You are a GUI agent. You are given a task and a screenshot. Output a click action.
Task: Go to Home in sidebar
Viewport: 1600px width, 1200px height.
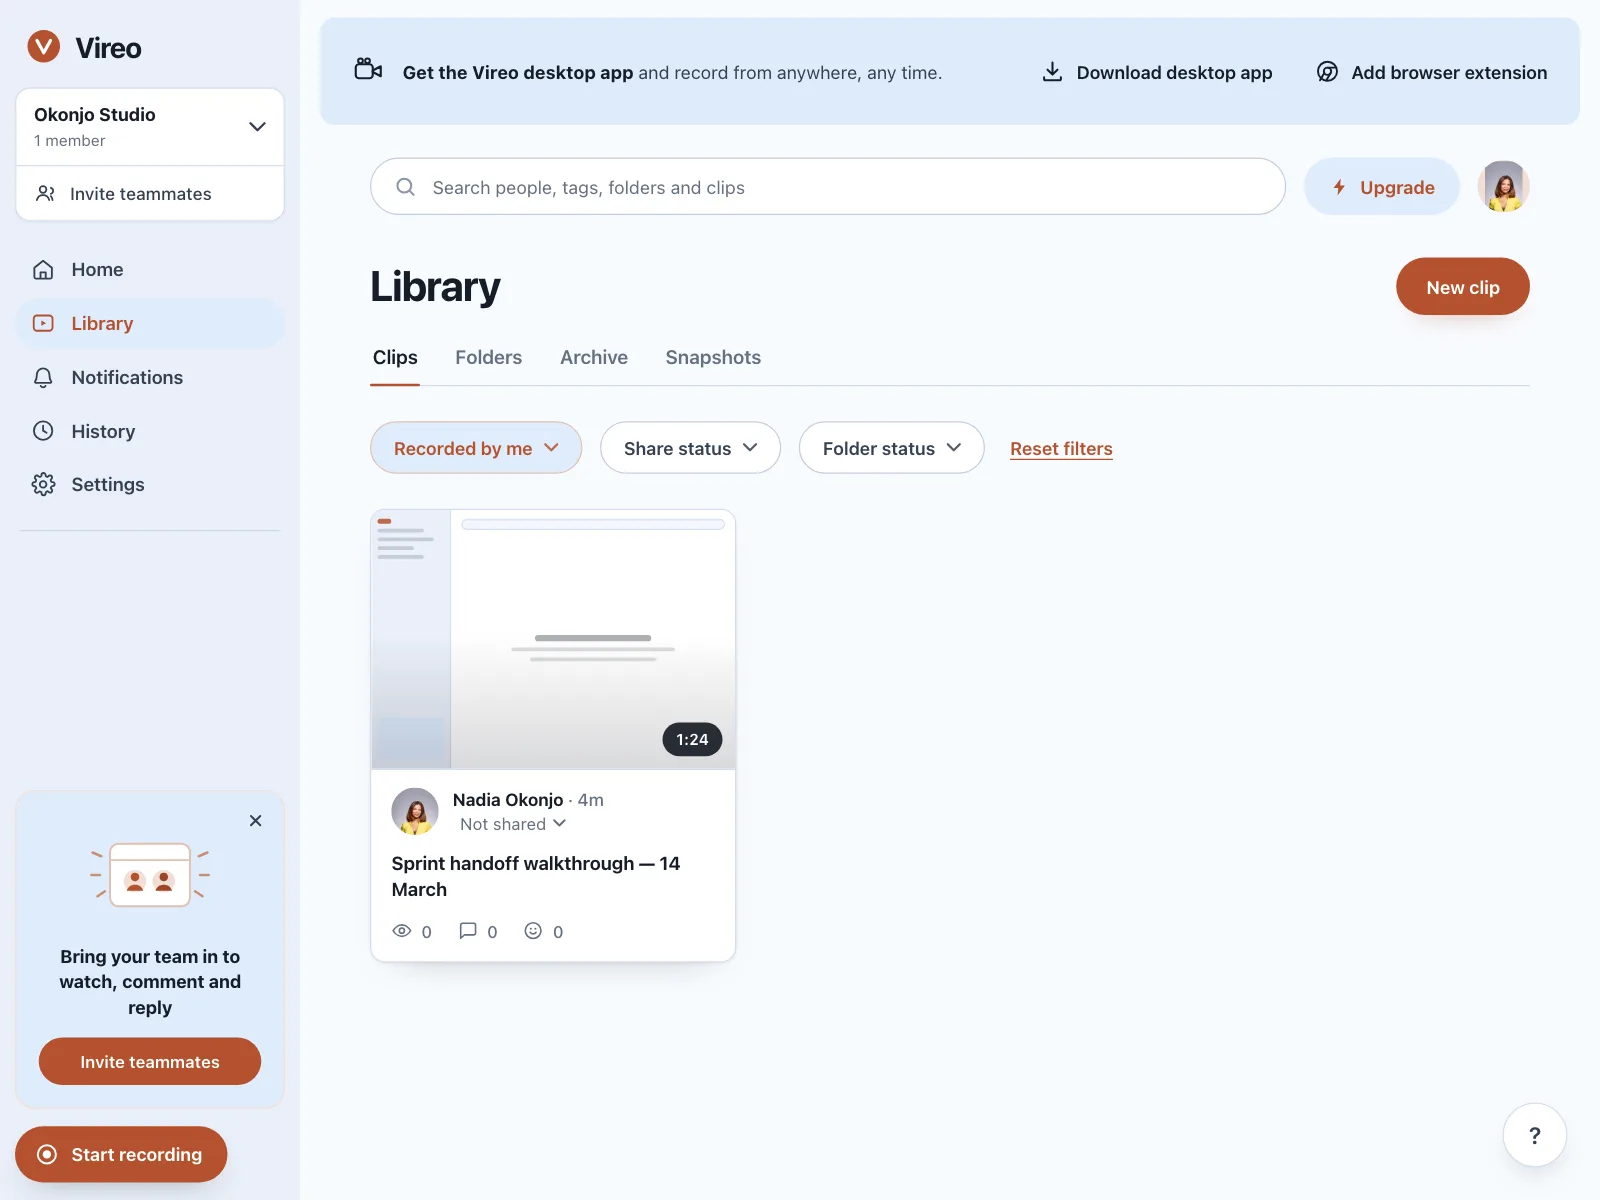150,270
